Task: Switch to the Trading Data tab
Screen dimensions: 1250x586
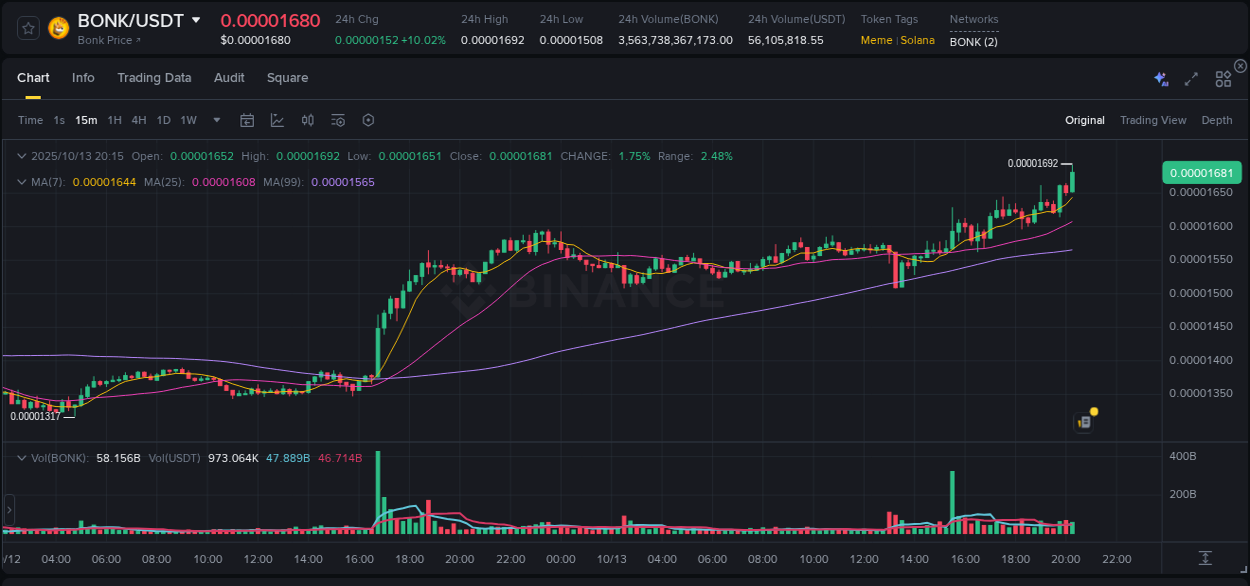Action: click(154, 77)
